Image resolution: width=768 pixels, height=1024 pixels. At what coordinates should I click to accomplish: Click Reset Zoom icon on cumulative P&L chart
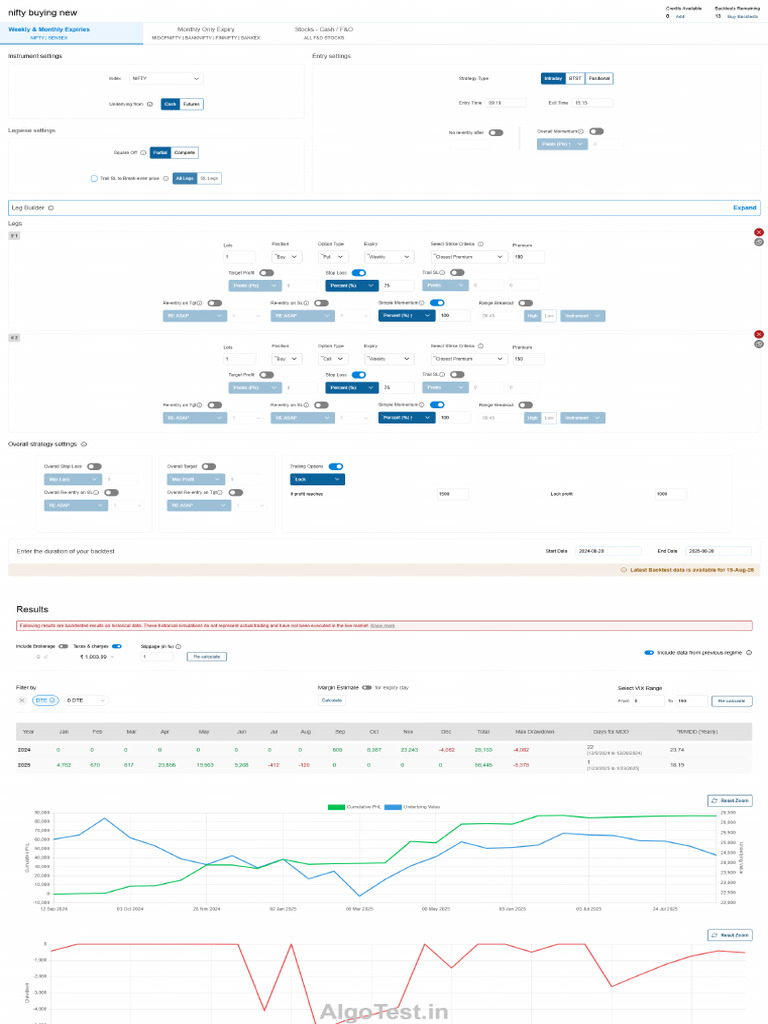click(714, 801)
